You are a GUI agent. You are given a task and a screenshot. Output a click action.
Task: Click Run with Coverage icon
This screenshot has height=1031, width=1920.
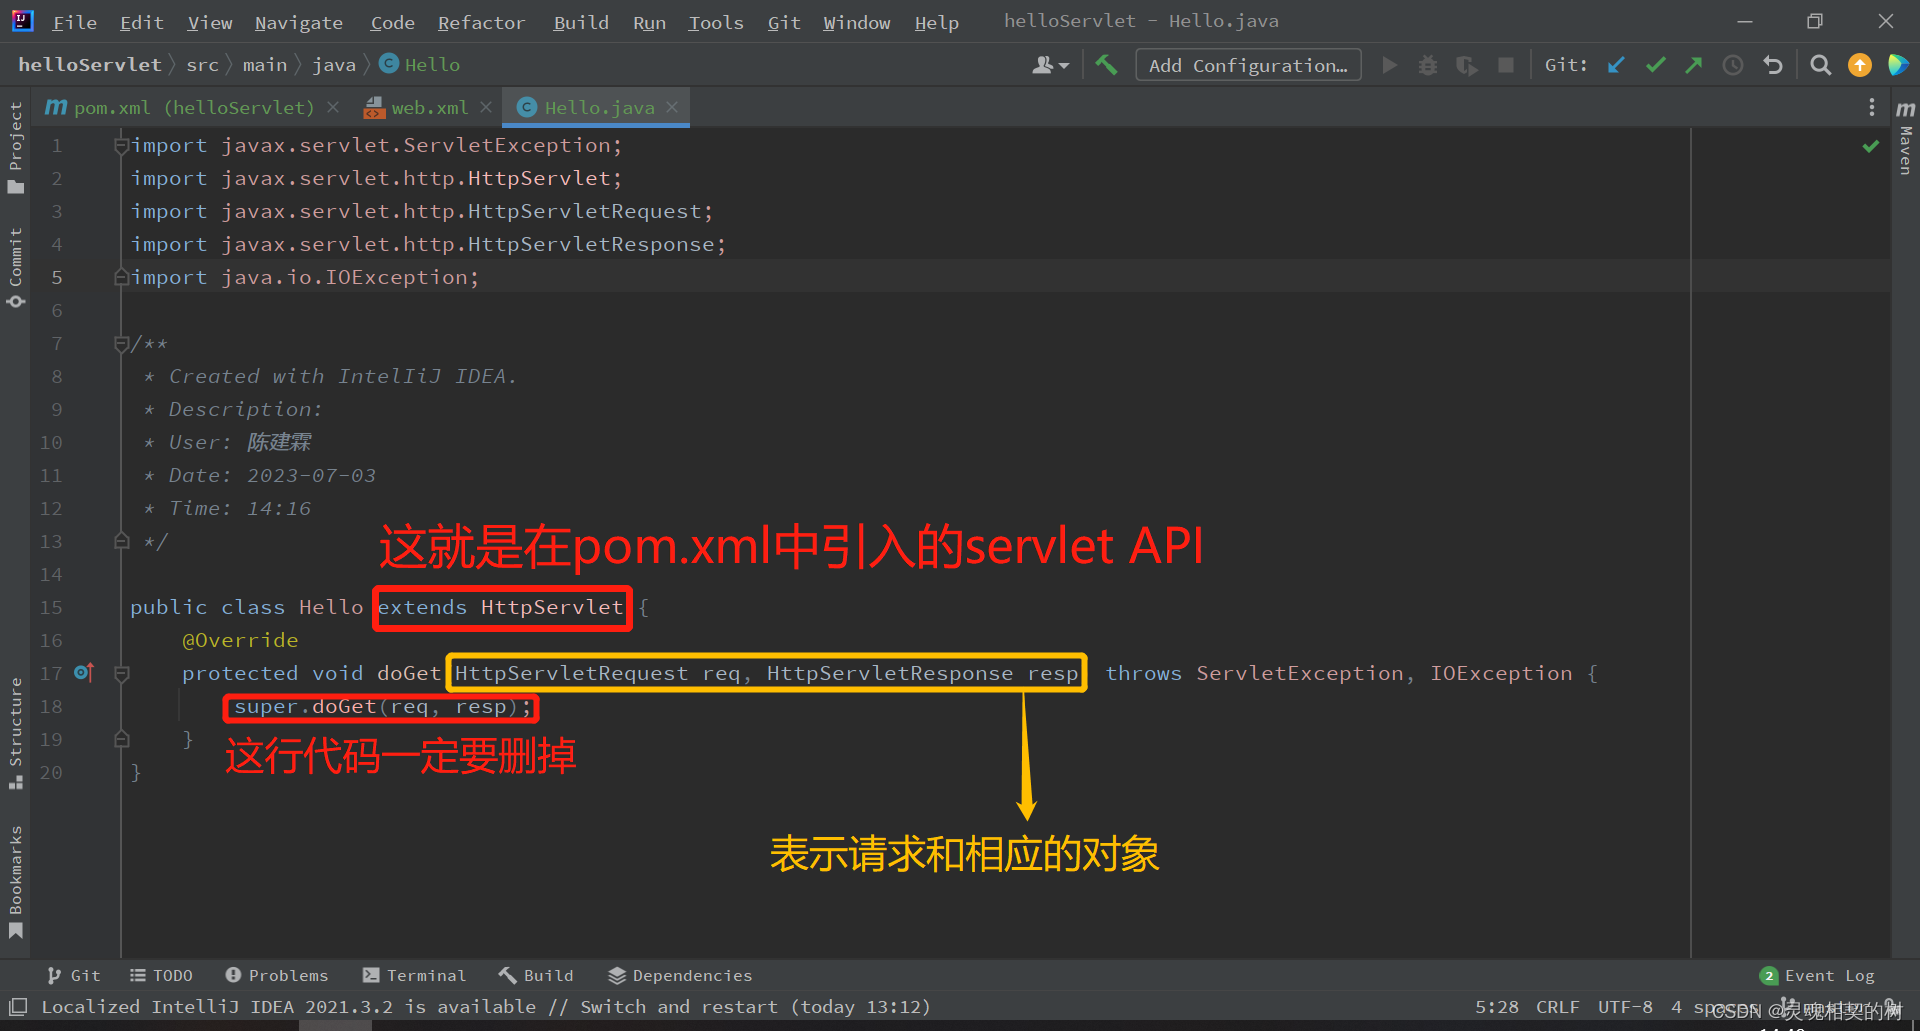tap(1466, 65)
